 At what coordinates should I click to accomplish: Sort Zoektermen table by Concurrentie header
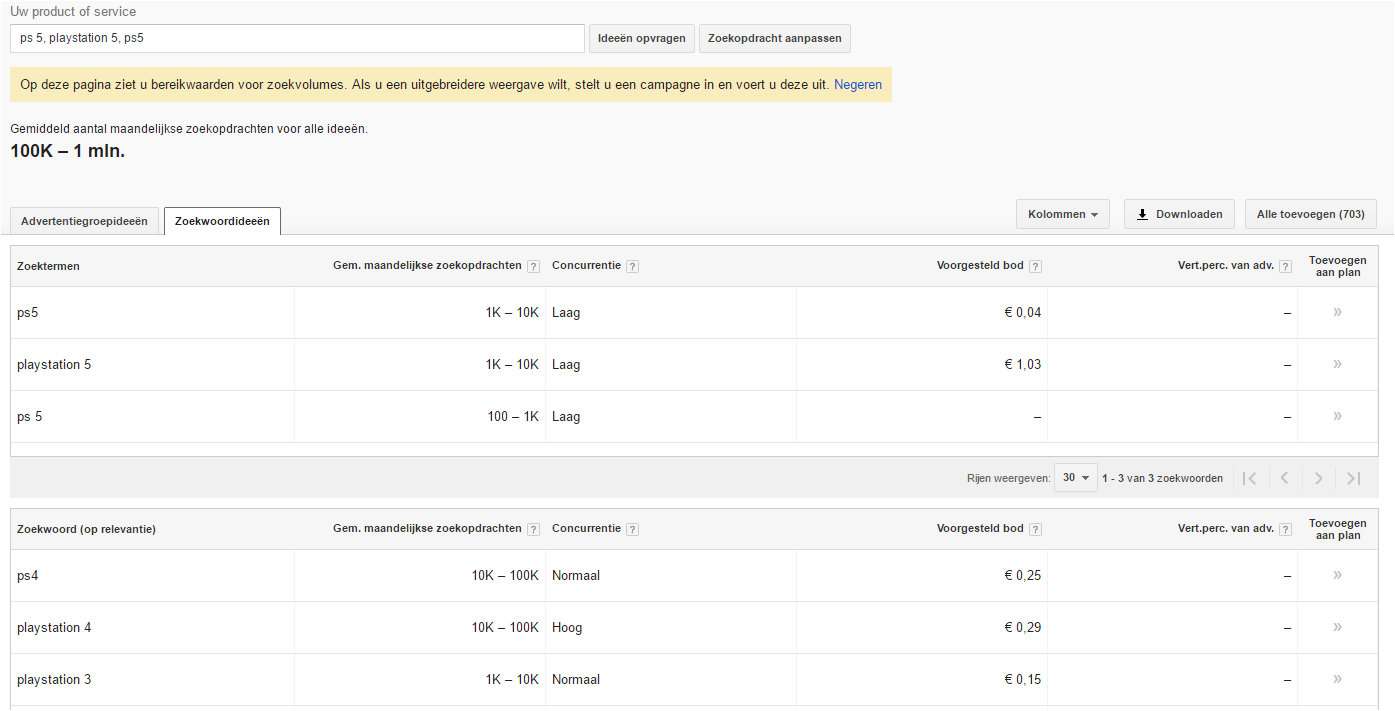coord(586,265)
